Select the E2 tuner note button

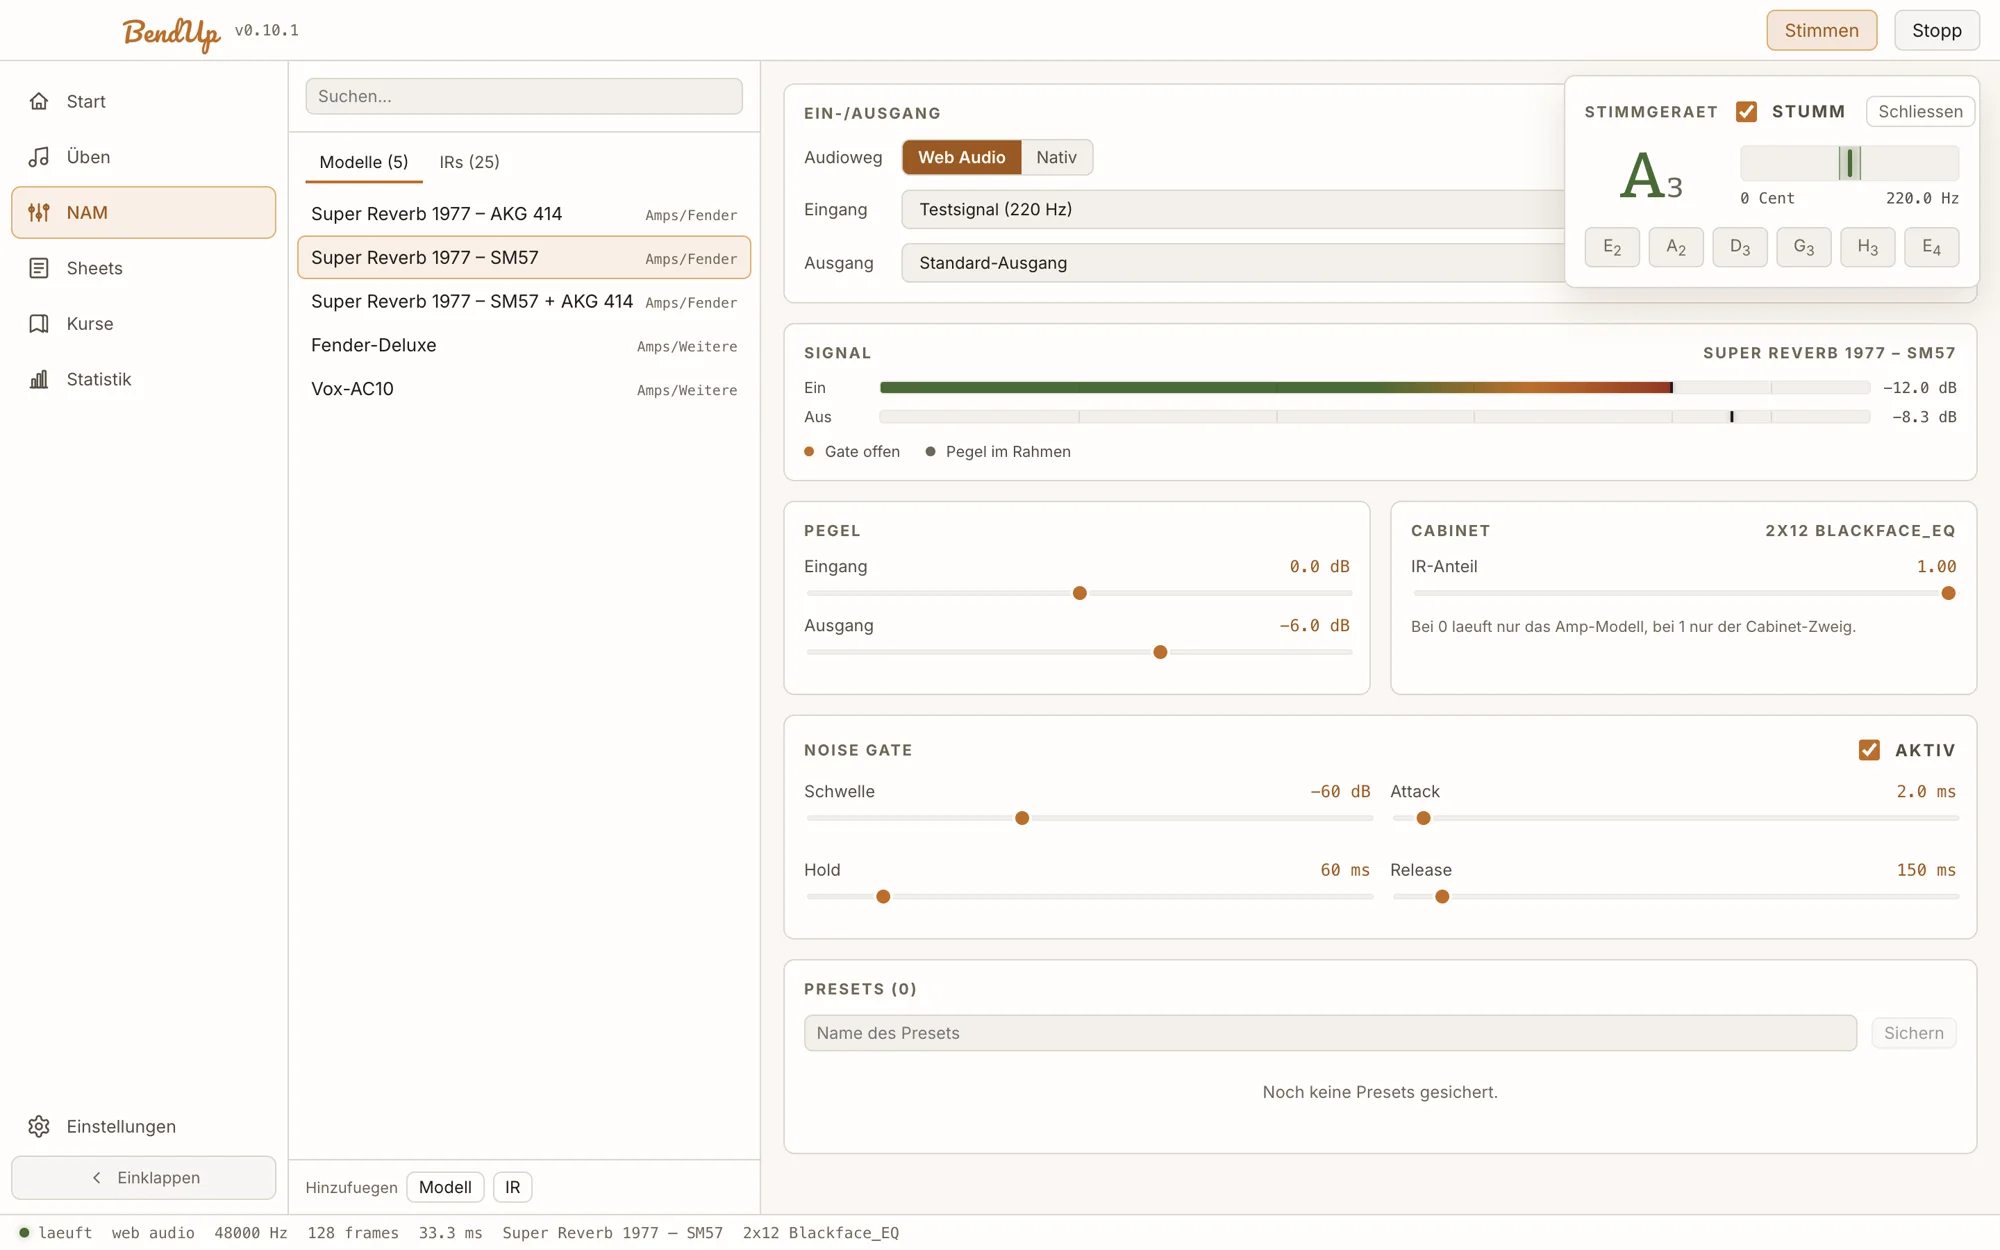[x=1612, y=247]
